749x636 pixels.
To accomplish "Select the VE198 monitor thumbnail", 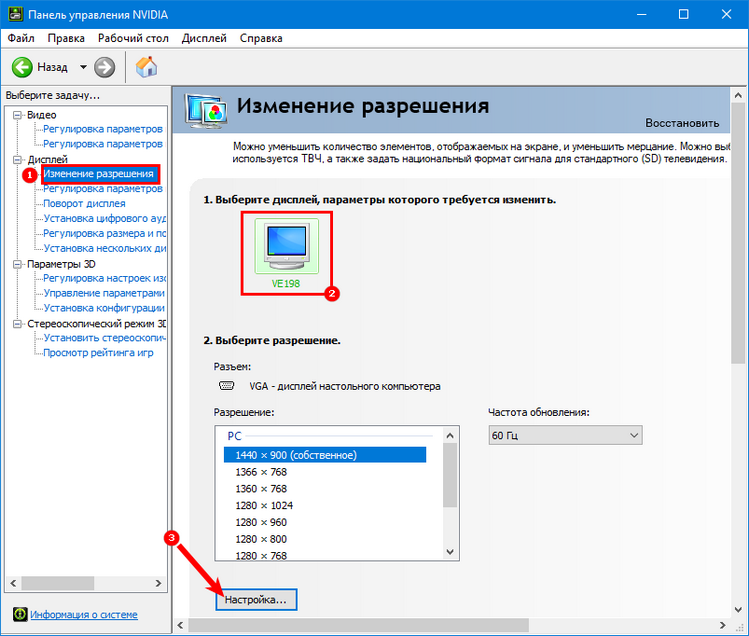I will (x=286, y=247).
